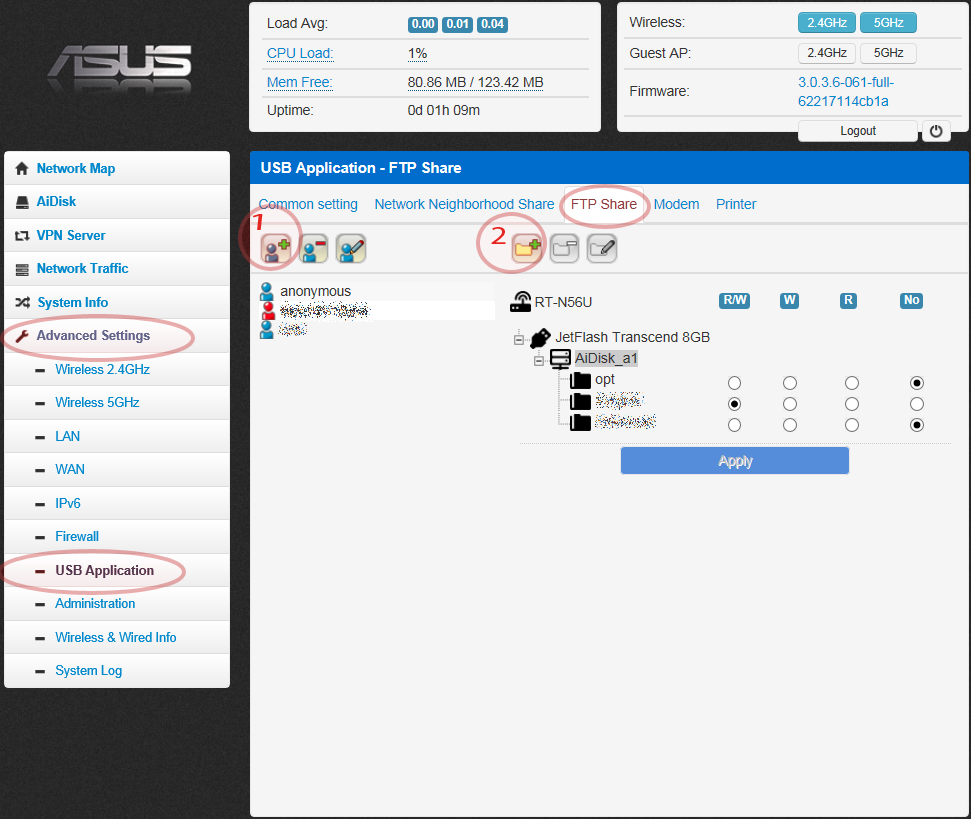971x819 pixels.
Task: Collapse the JetFlash Transcend 8GB tree node
Action: click(519, 339)
